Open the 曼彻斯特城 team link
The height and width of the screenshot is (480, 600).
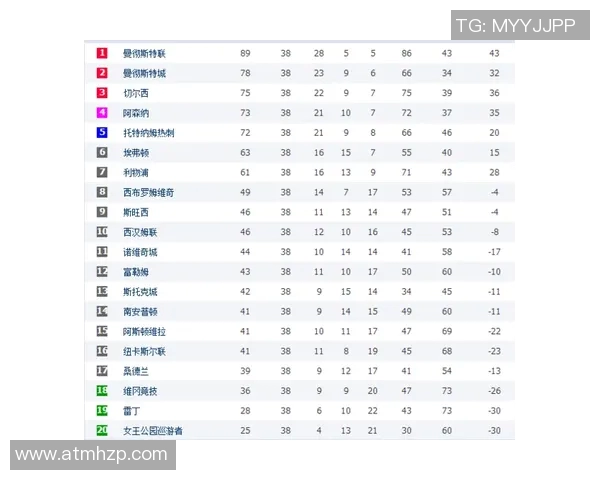[x=144, y=73]
